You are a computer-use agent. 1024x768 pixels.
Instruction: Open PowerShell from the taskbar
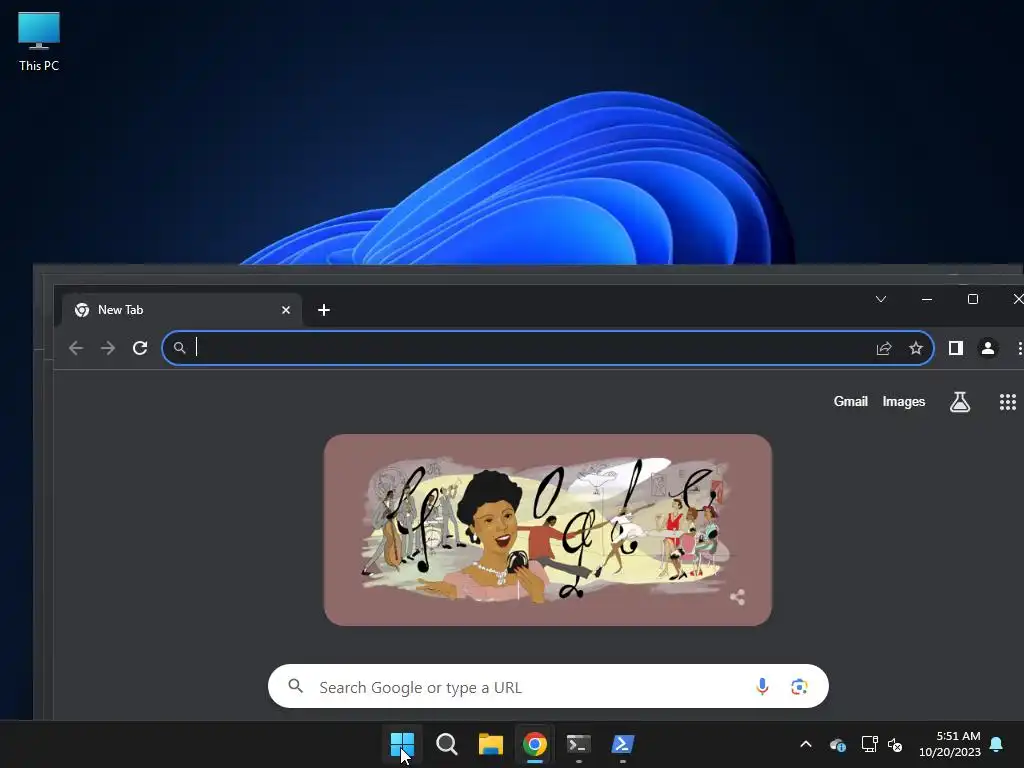point(622,744)
